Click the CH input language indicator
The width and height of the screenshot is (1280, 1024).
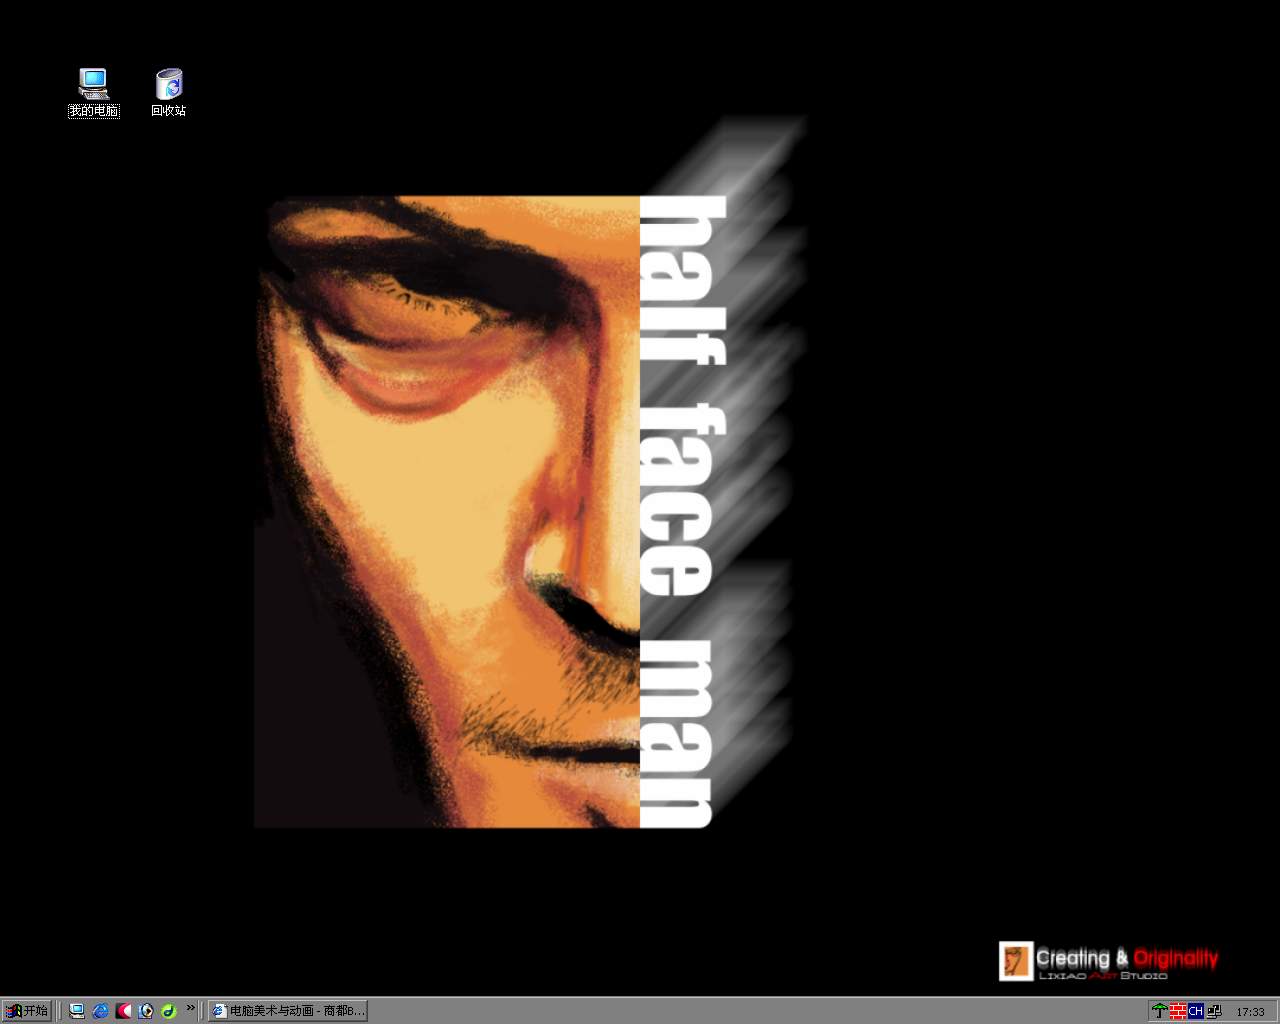tap(1196, 1011)
